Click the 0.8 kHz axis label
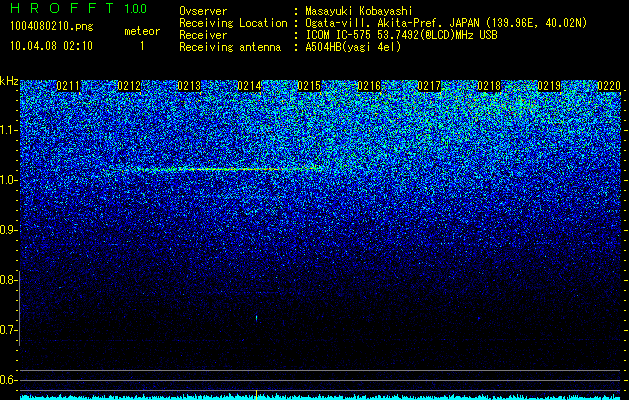 pyautogui.click(x=7, y=280)
